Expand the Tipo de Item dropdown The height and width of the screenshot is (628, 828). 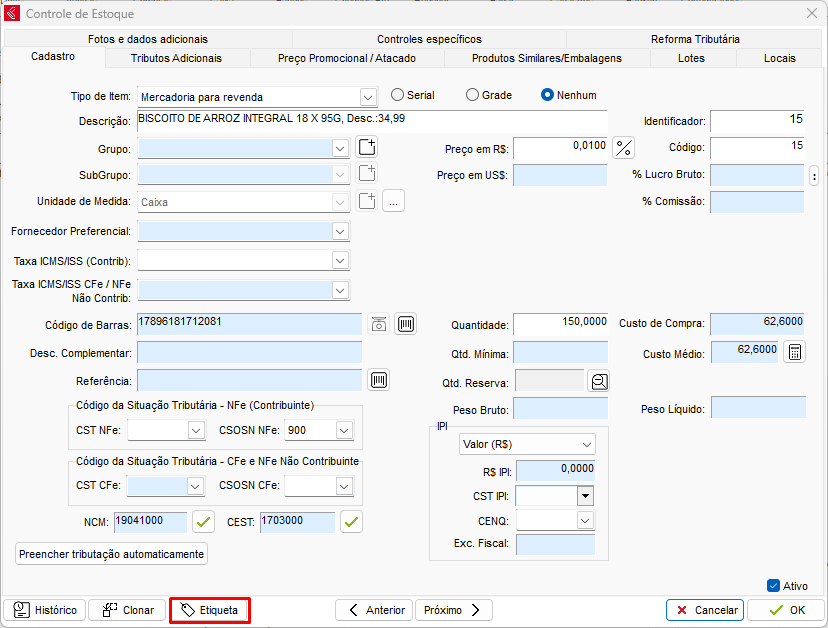367,97
